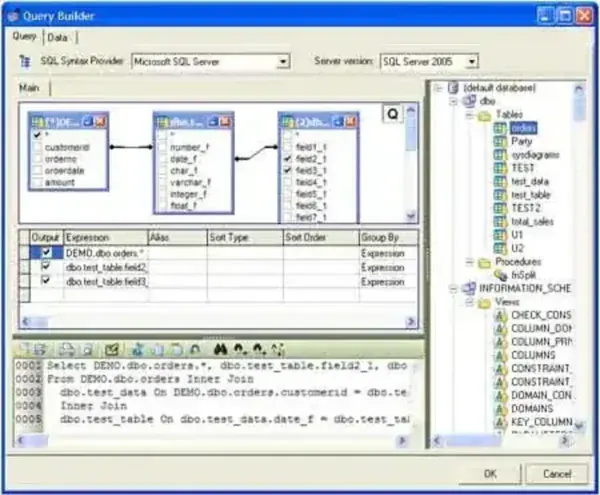This screenshot has height=495, width=600.
Task: Open the Server version dropdown
Action: 472,62
